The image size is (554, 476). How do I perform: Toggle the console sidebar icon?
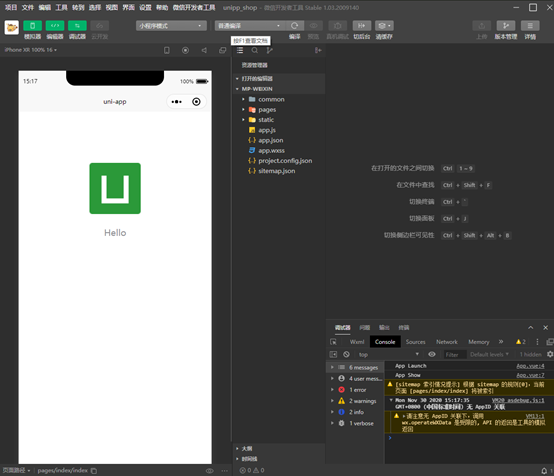(333, 354)
